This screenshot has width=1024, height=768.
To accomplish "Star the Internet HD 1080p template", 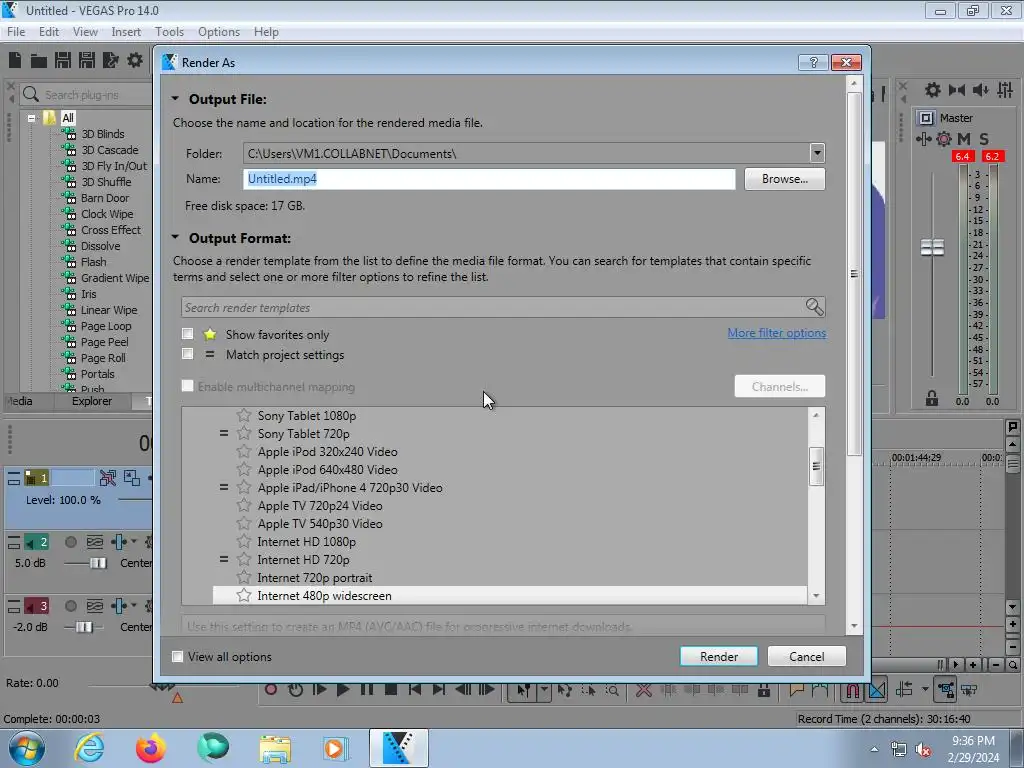I will (244, 541).
